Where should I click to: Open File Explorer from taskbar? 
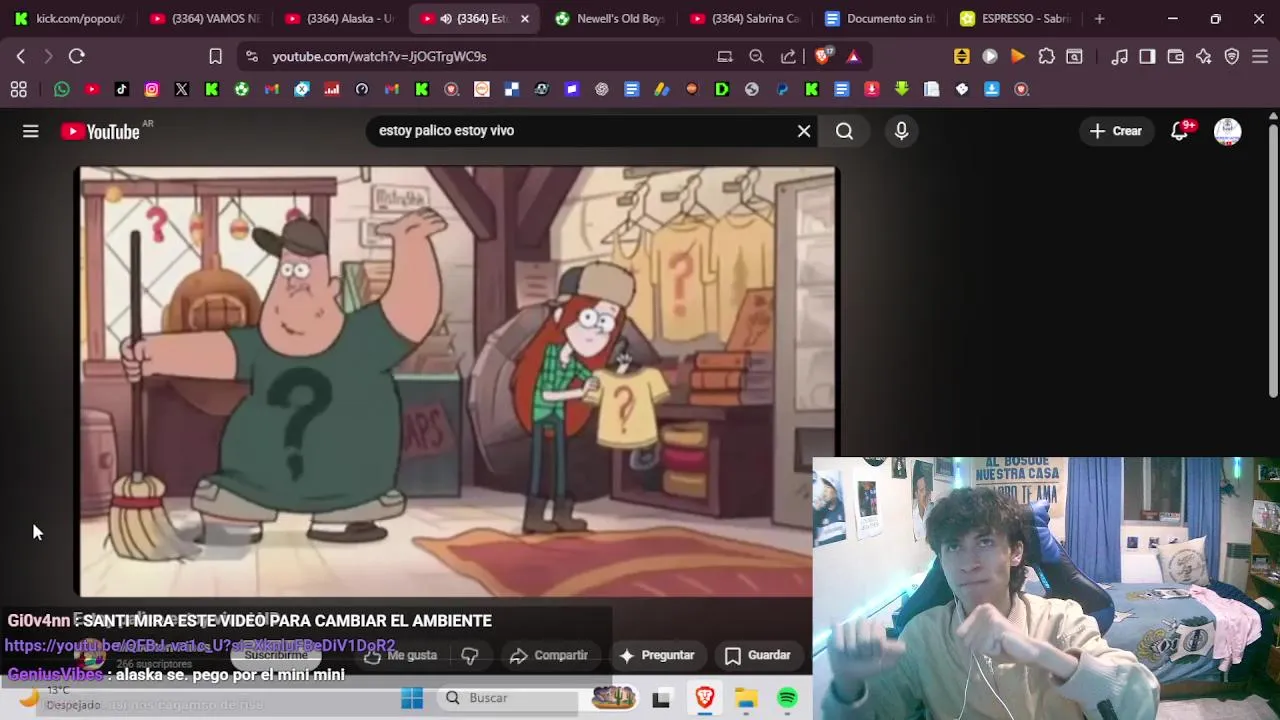click(x=746, y=698)
